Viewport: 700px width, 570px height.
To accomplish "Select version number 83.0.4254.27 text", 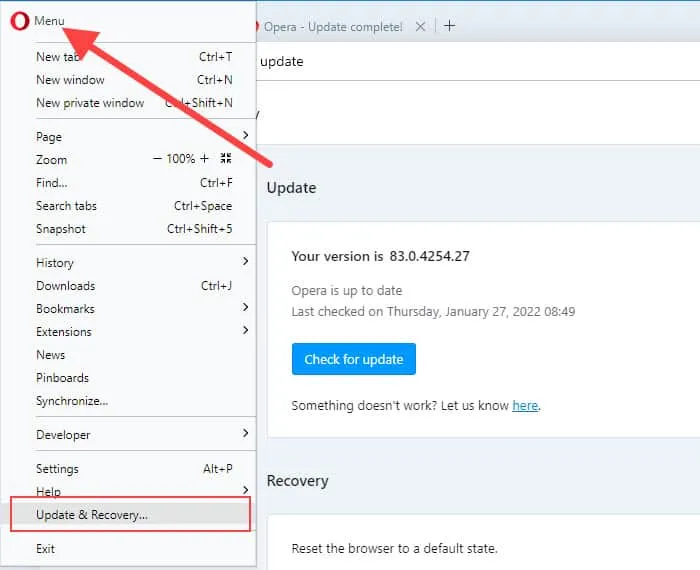I will coord(429,256).
